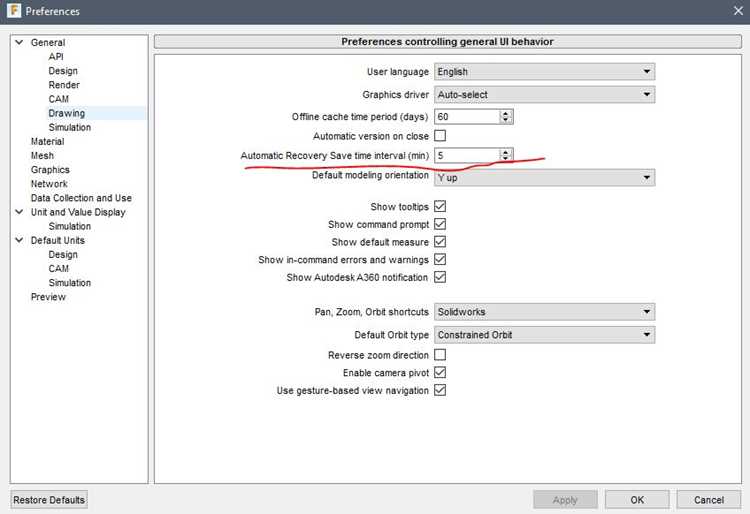
Task: Enable Reverse zoom direction
Action: [x=440, y=355]
